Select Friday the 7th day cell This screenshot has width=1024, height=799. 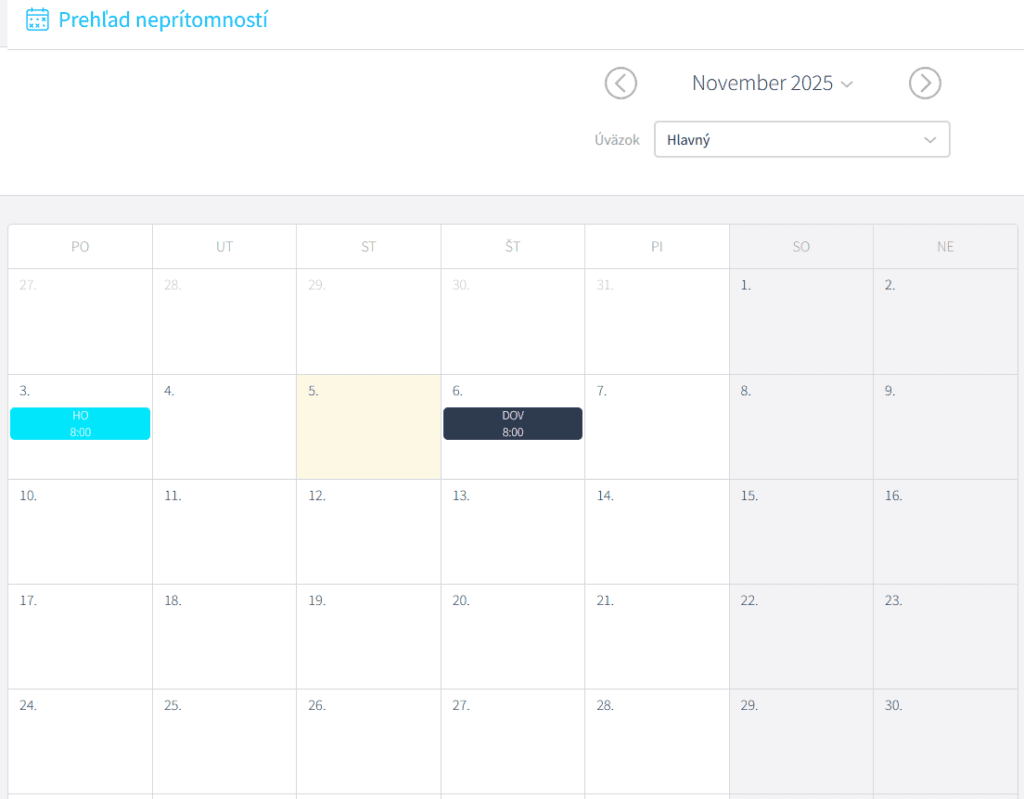[x=656, y=427]
